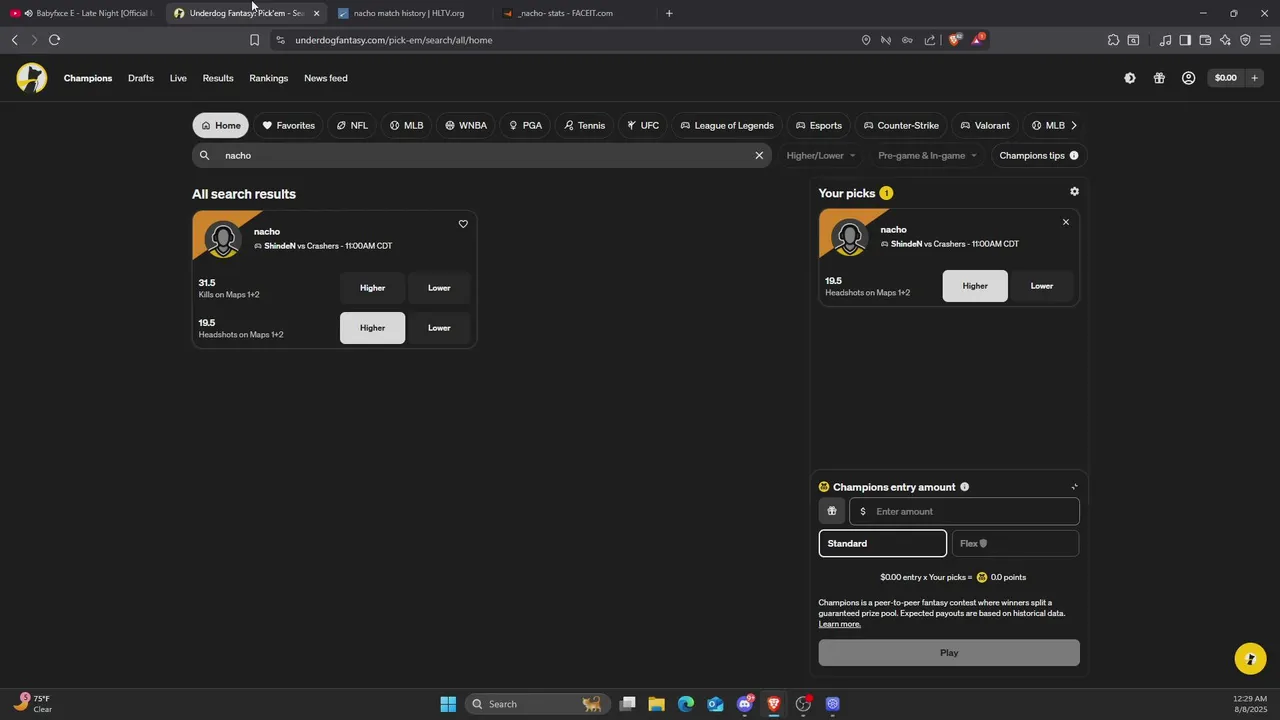
Task: Clear the nacho search text
Action: pos(759,155)
